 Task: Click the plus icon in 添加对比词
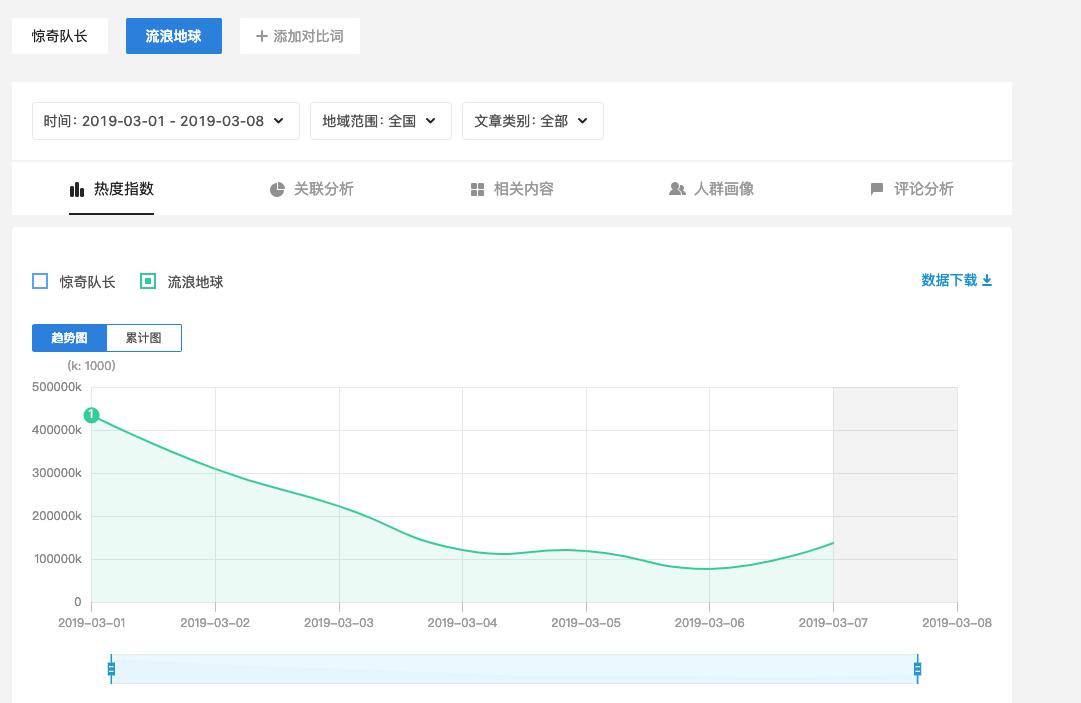pyautogui.click(x=262, y=36)
